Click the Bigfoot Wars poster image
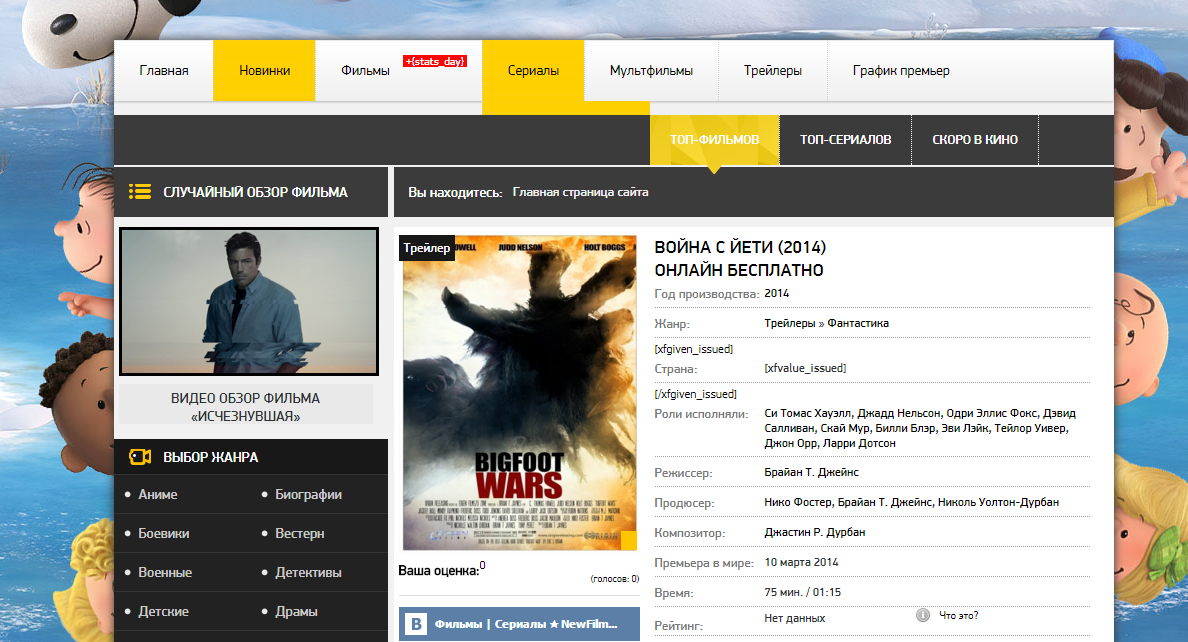Screen dimensions: 1188x642 (519, 393)
